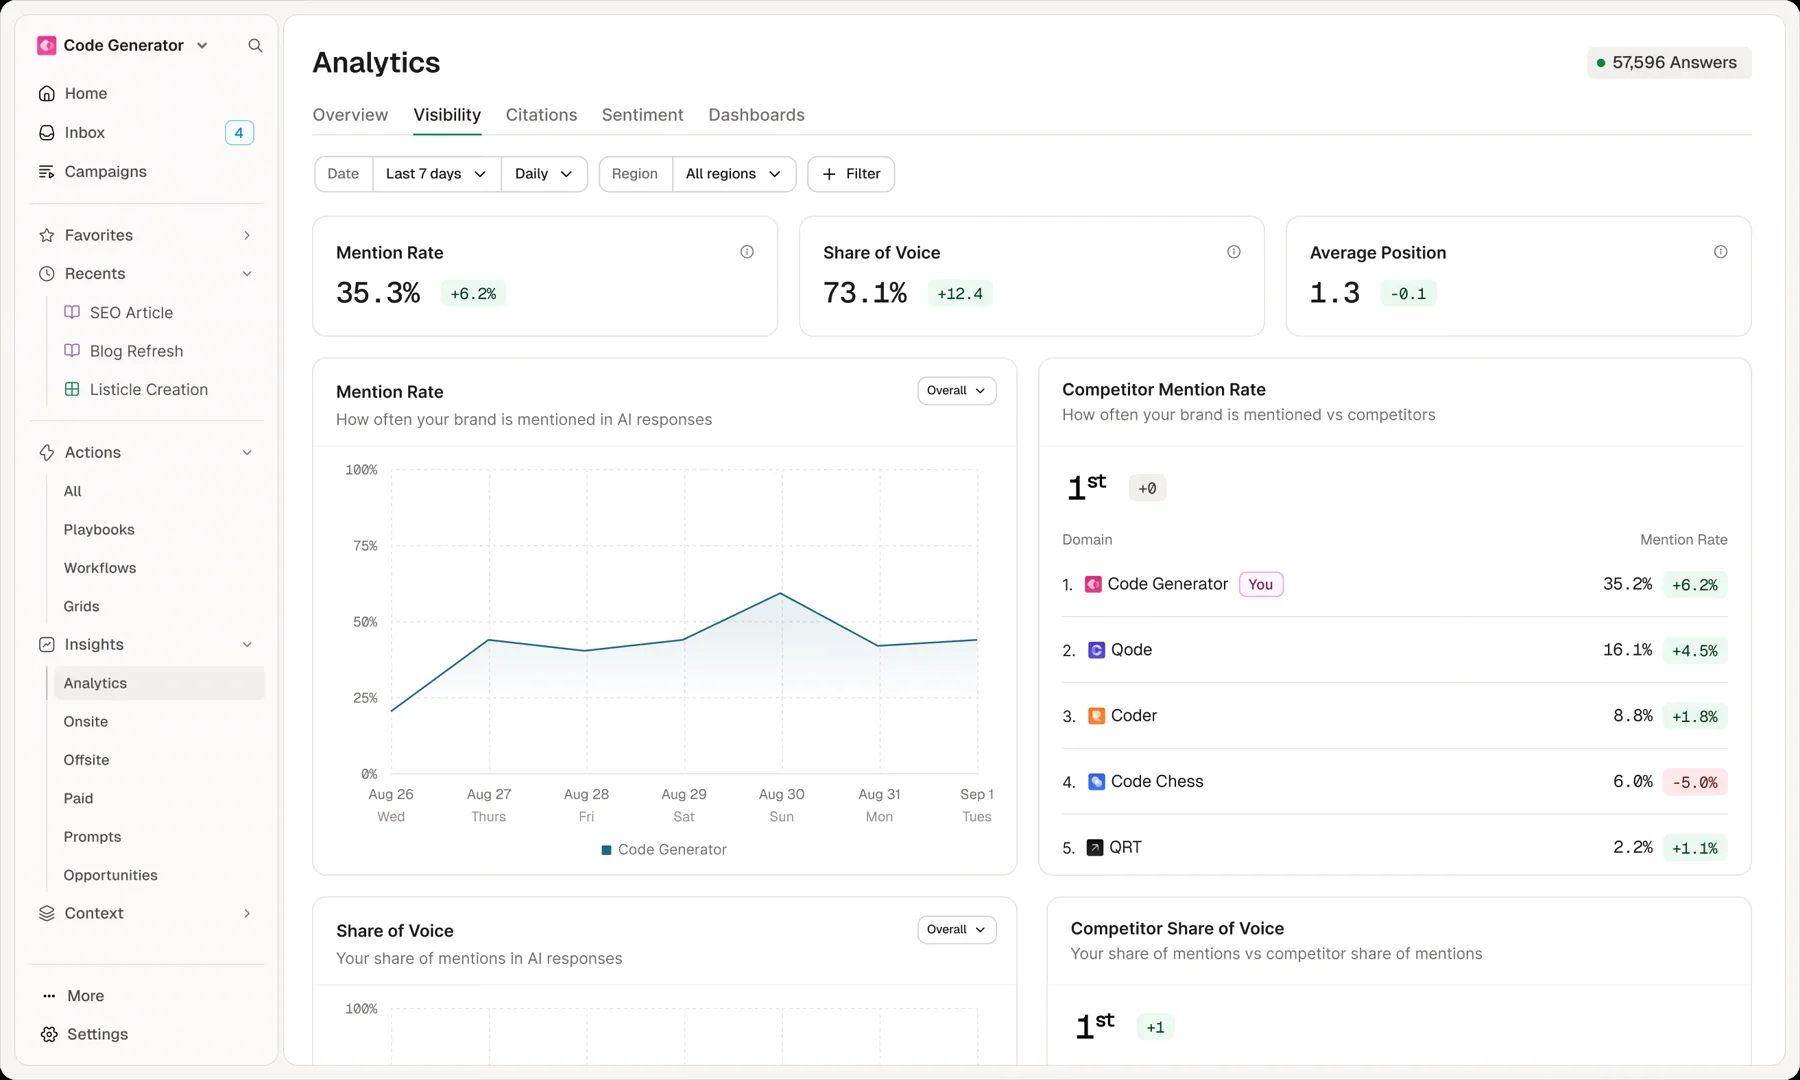Viewport: 1800px width, 1080px height.
Task: Click the You badge beside Code Generator
Action: coord(1261,584)
